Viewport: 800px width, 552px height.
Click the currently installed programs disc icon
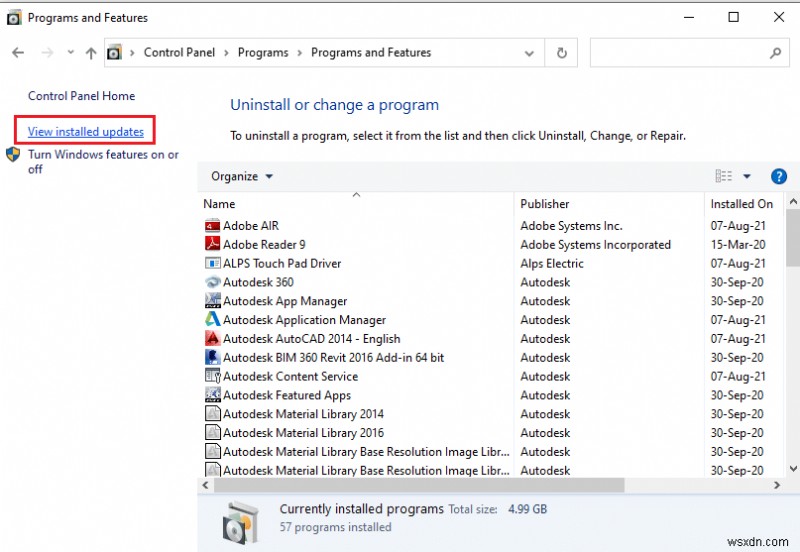[239, 522]
